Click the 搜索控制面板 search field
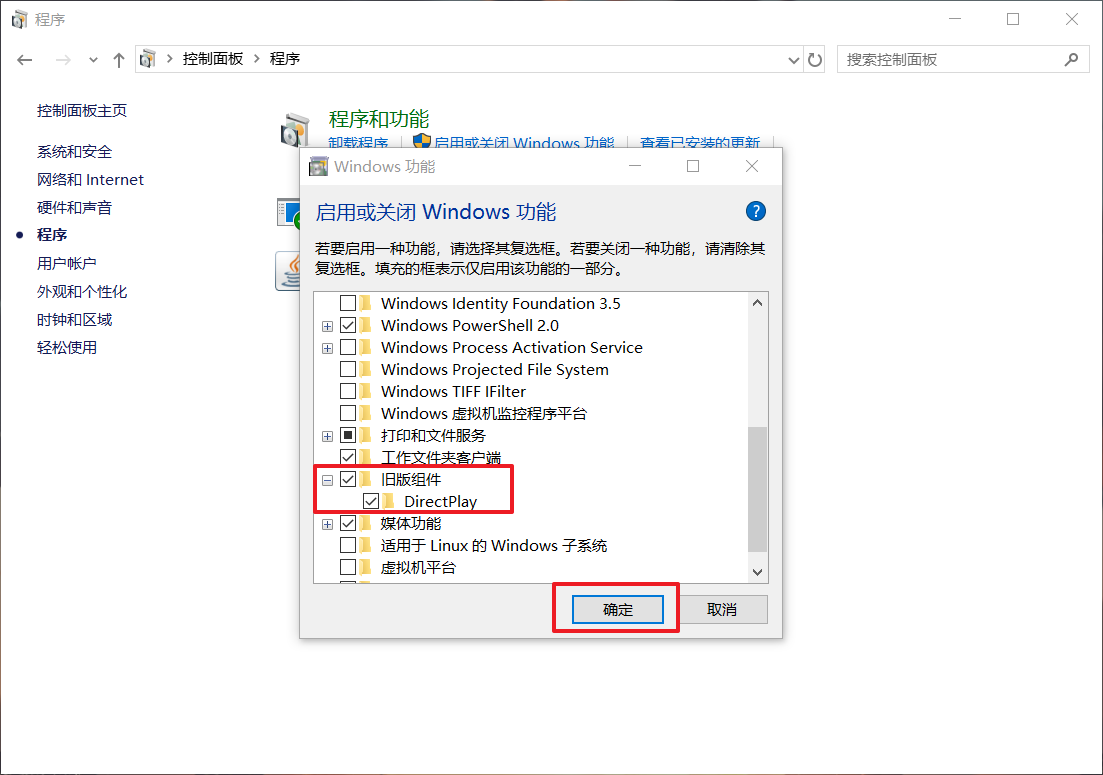Viewport: 1103px width, 775px height. 952,60
